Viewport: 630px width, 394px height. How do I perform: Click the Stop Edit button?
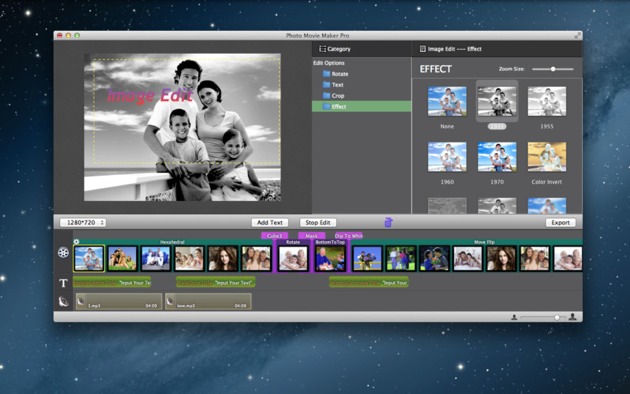click(318, 223)
